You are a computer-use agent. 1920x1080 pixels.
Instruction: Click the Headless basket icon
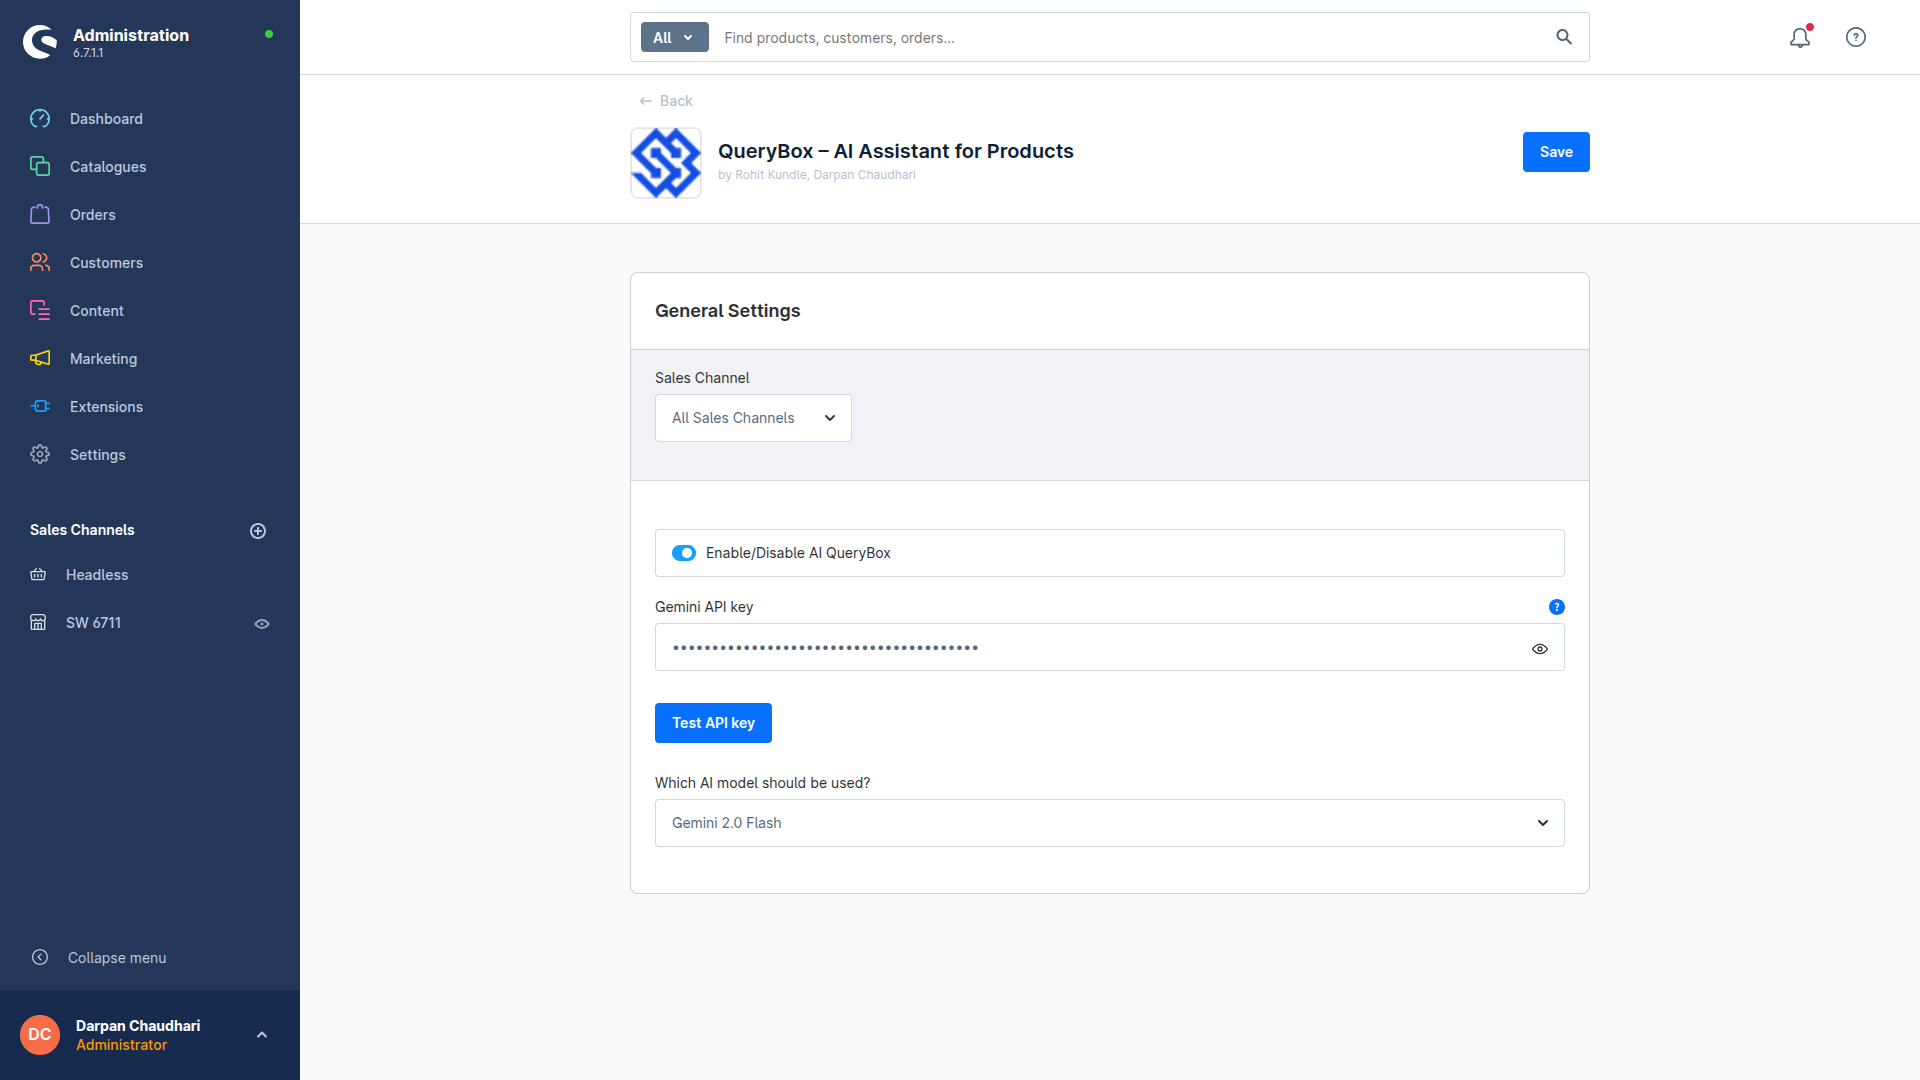(38, 575)
